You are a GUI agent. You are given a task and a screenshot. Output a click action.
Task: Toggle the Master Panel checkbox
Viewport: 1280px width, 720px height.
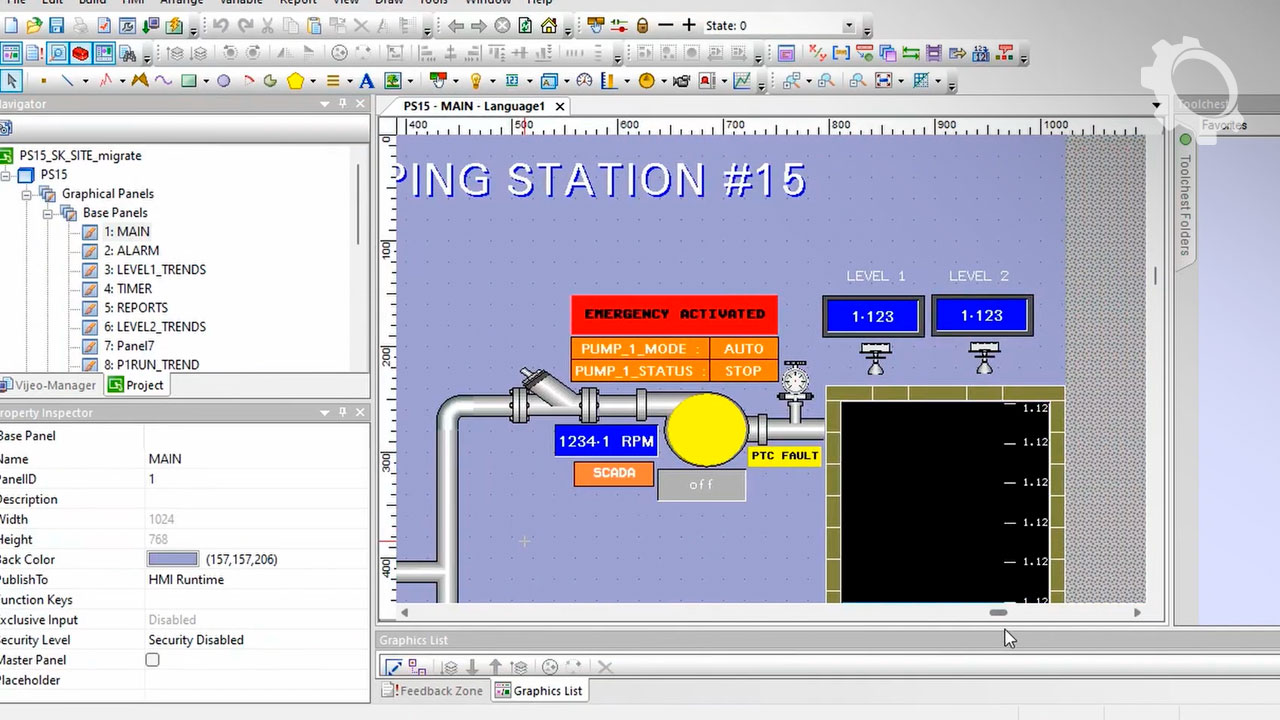pos(152,660)
